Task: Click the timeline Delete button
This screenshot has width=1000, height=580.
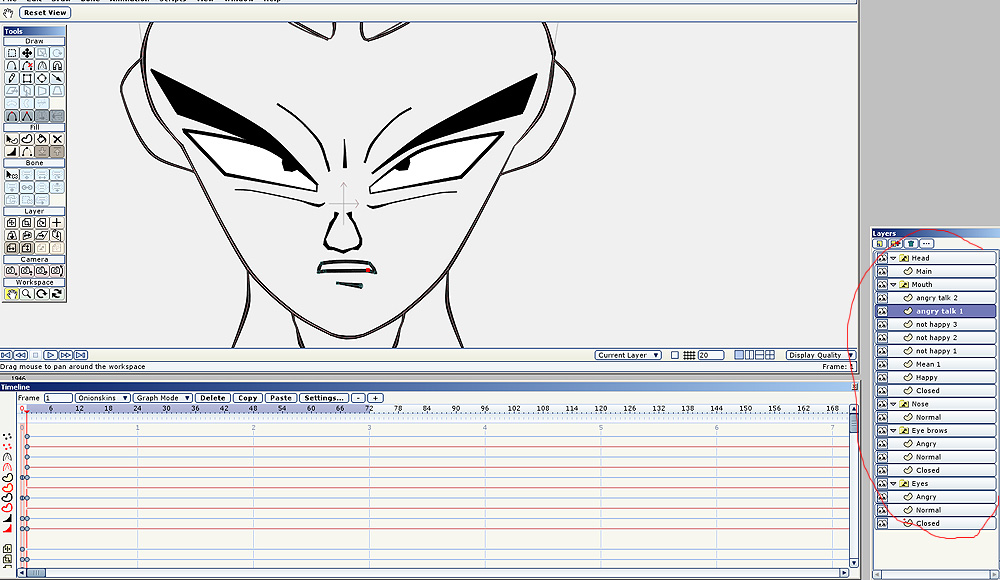Action: (212, 398)
